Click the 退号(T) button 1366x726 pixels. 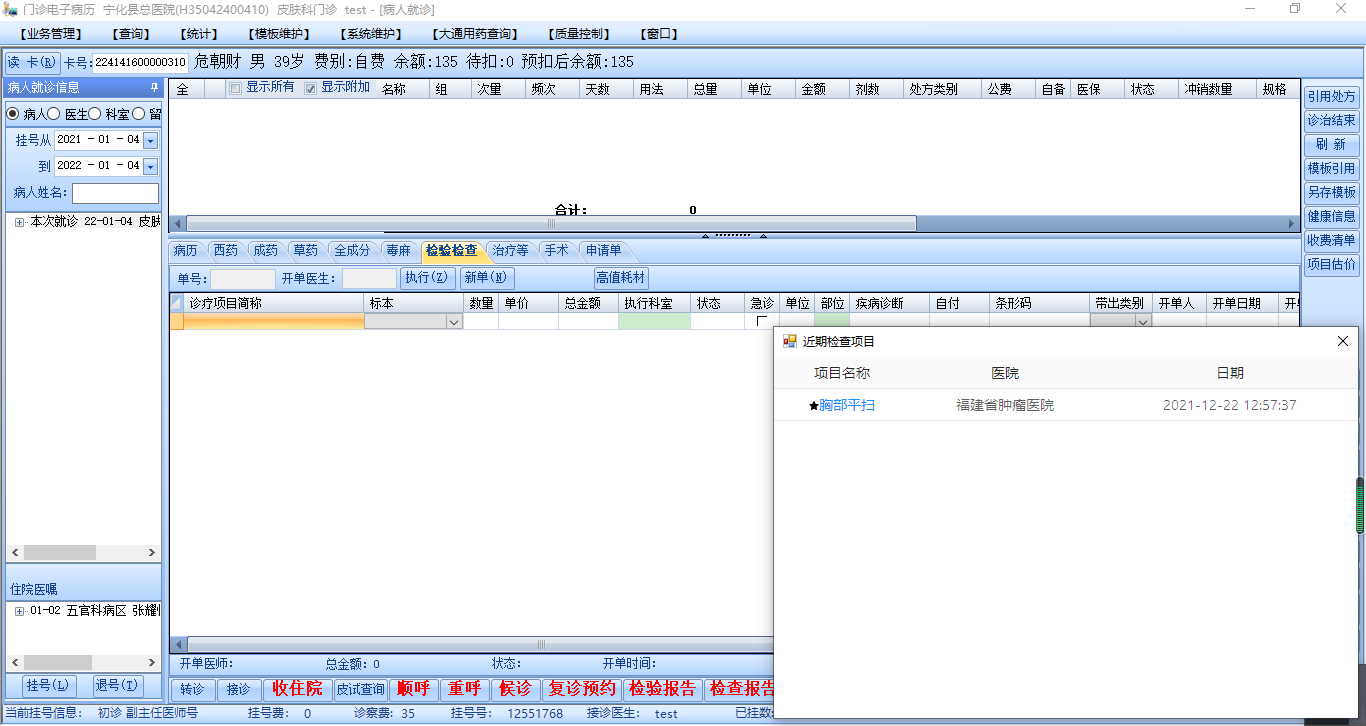tap(116, 686)
